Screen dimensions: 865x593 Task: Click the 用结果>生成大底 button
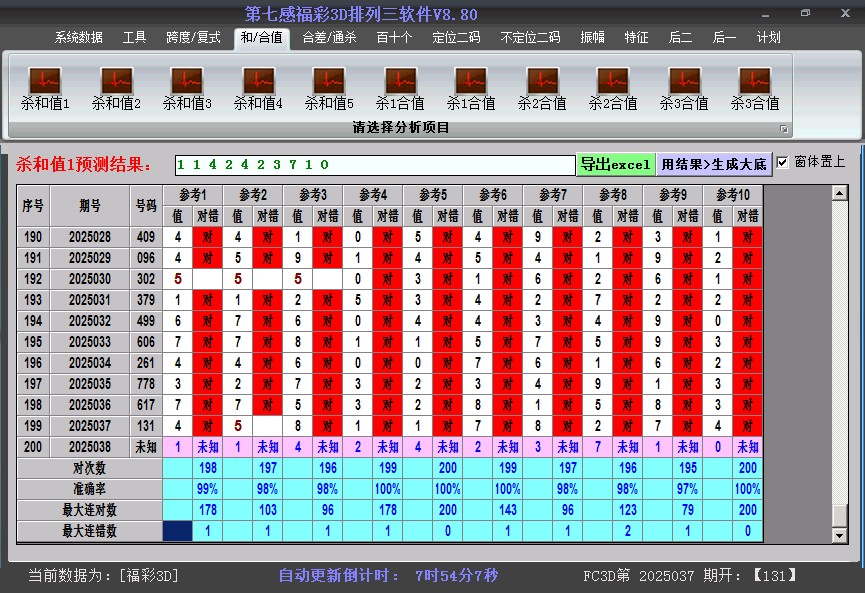click(x=714, y=164)
